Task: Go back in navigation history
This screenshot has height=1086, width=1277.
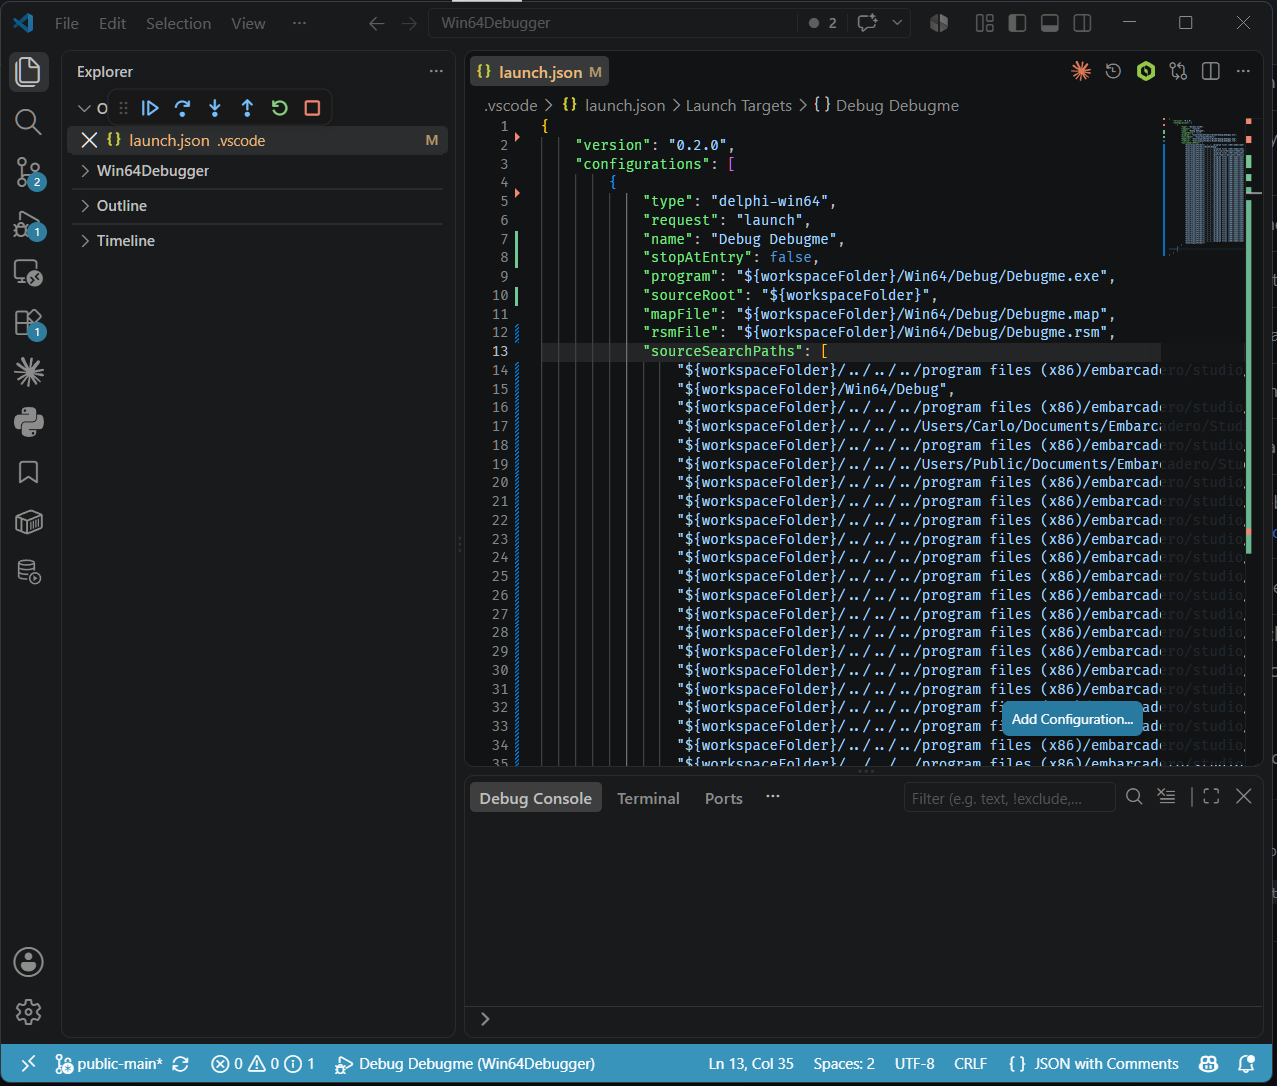Action: (377, 23)
